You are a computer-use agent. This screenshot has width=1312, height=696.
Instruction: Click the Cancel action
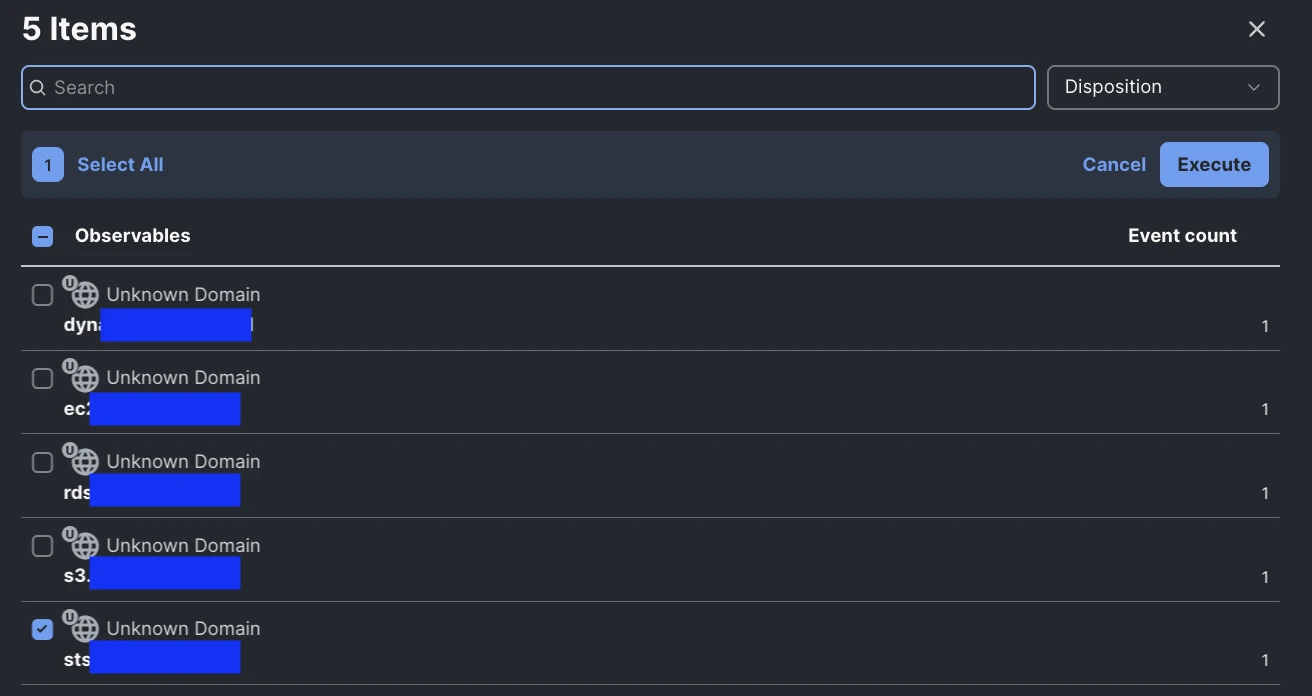point(1114,164)
